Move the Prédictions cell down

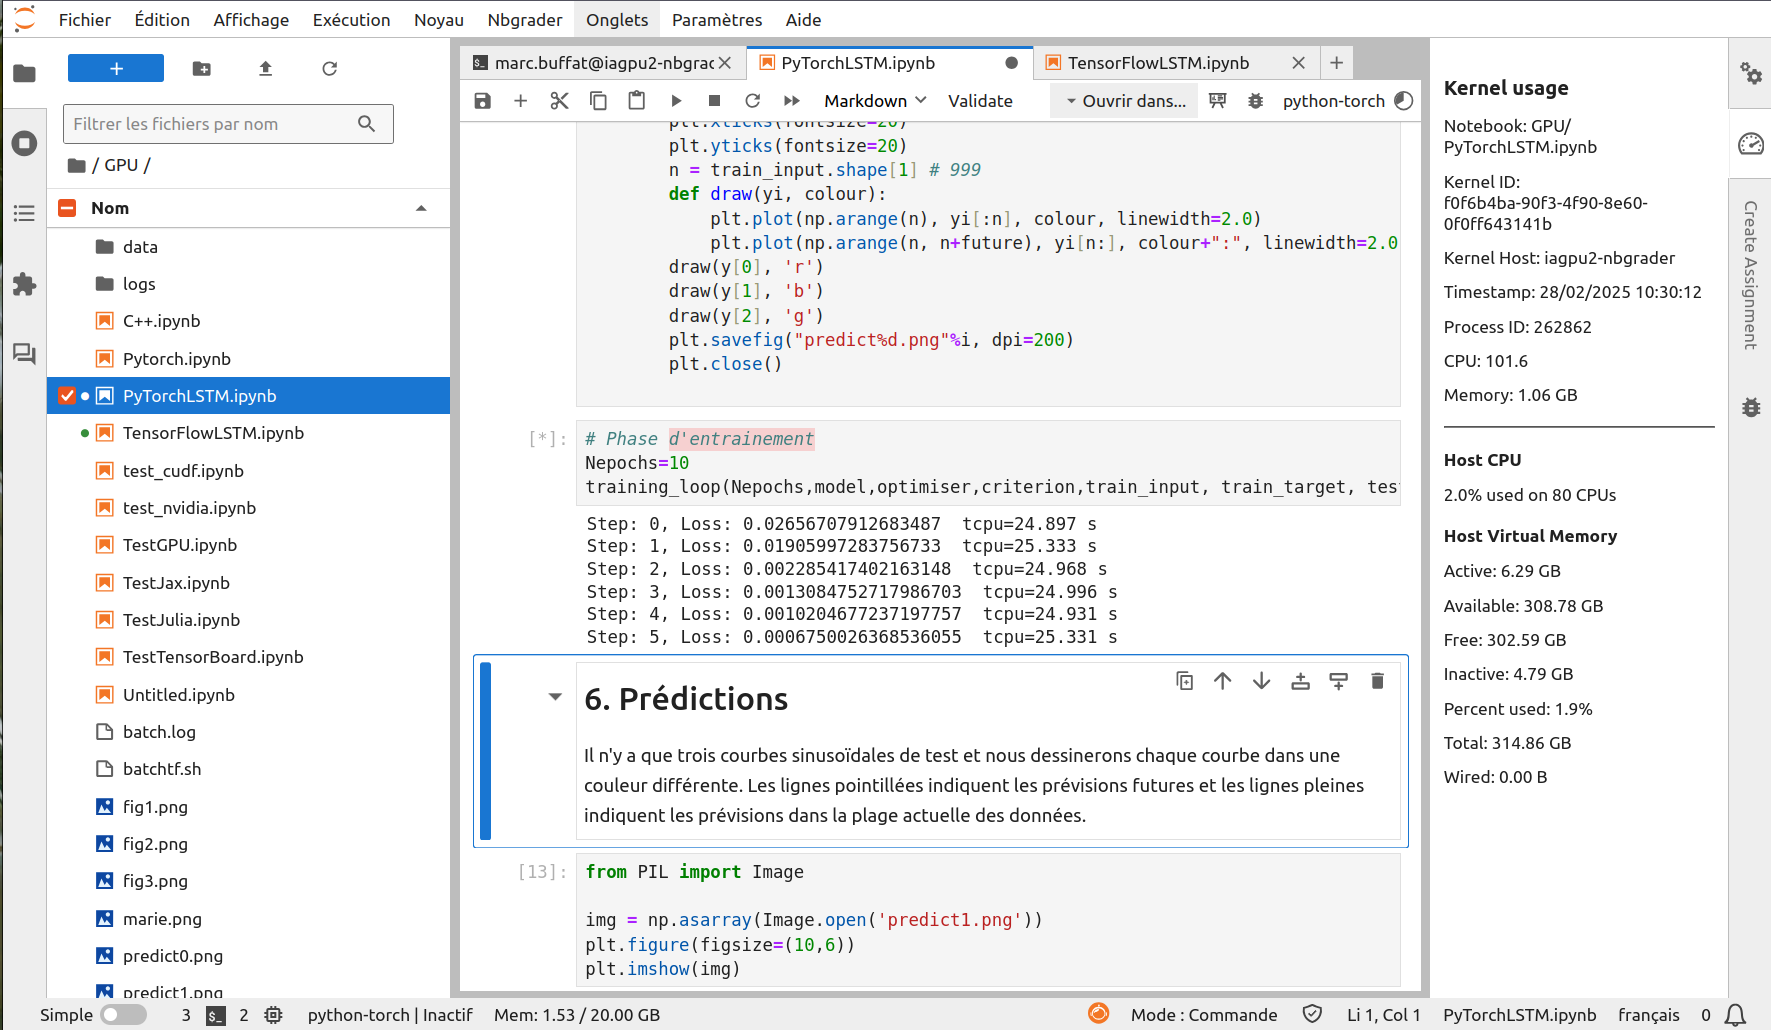point(1261,681)
